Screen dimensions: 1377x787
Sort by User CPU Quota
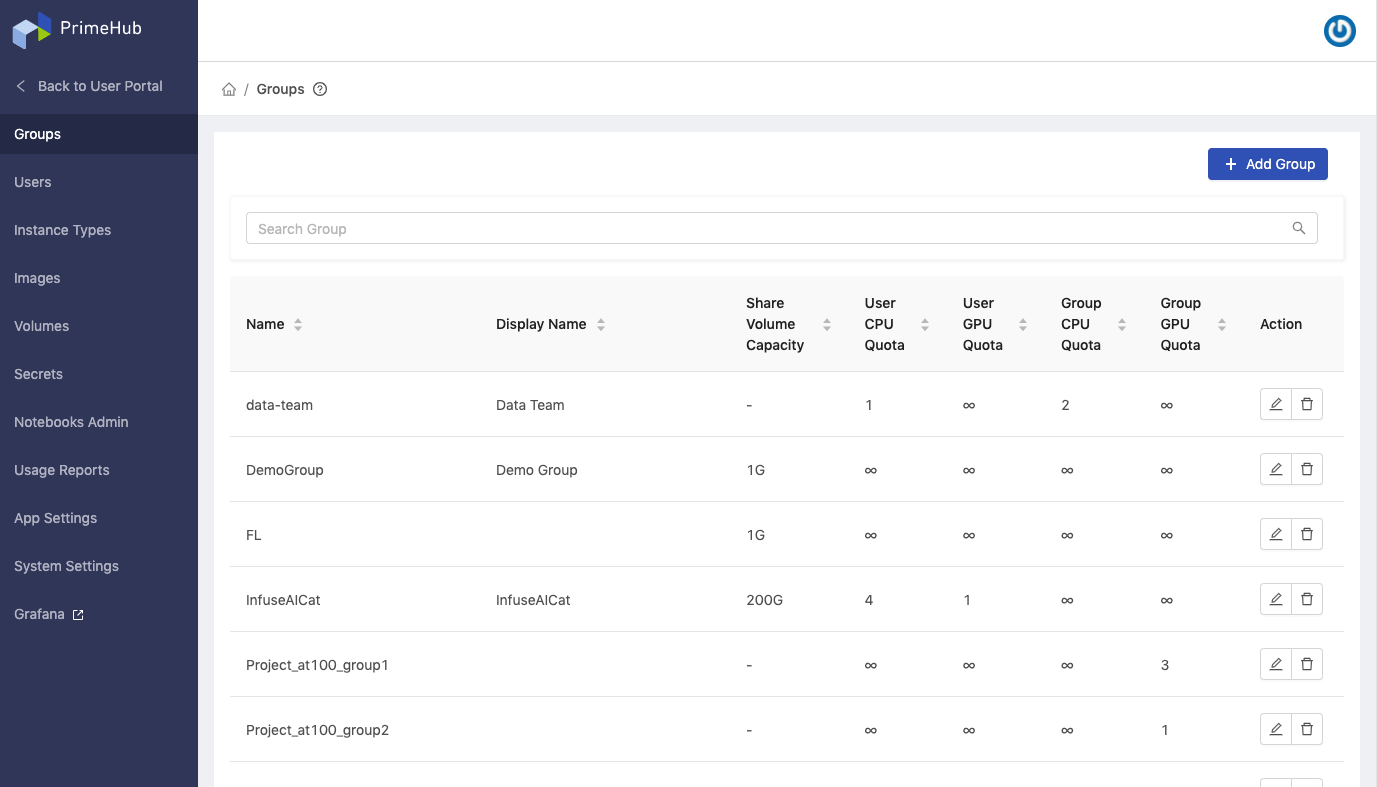coord(925,324)
